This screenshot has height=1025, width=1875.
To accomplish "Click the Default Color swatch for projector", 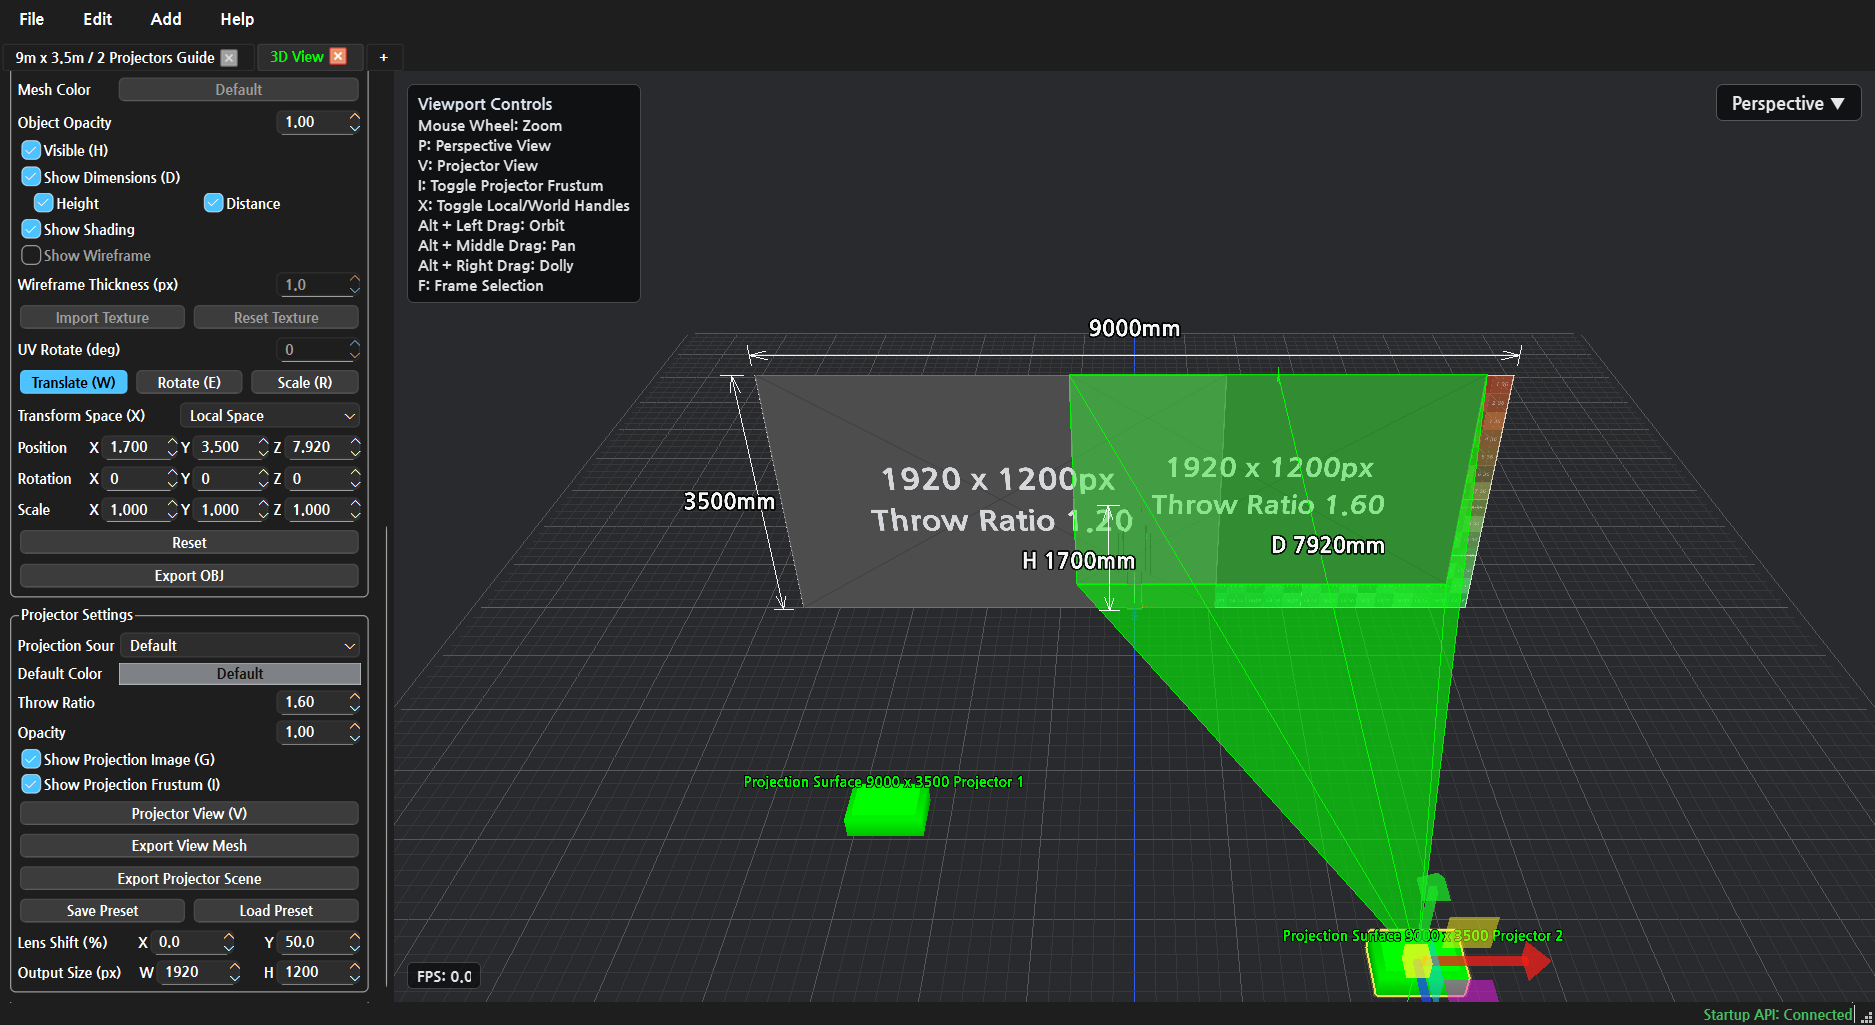I will [240, 674].
